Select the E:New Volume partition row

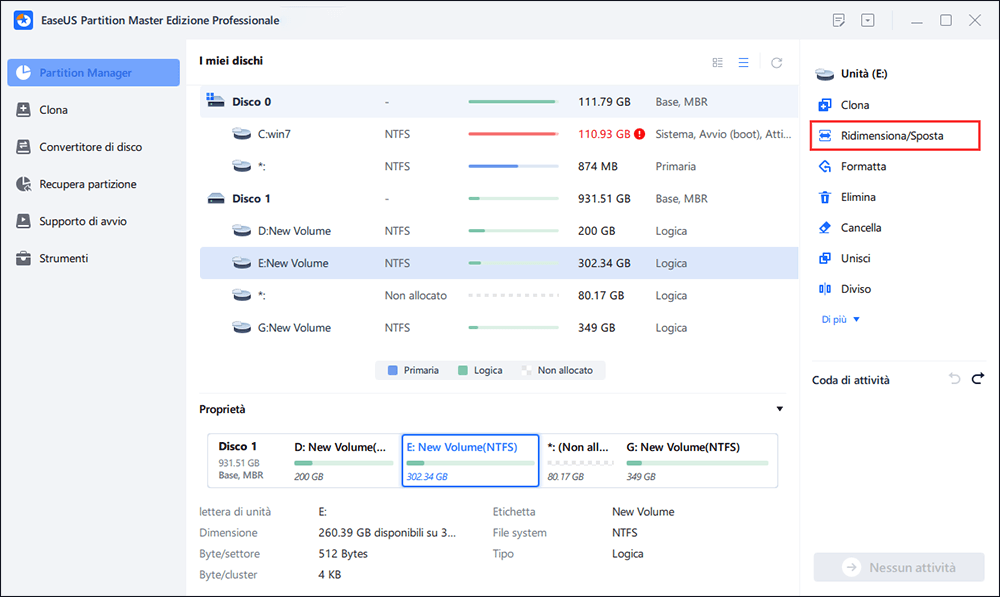499,263
